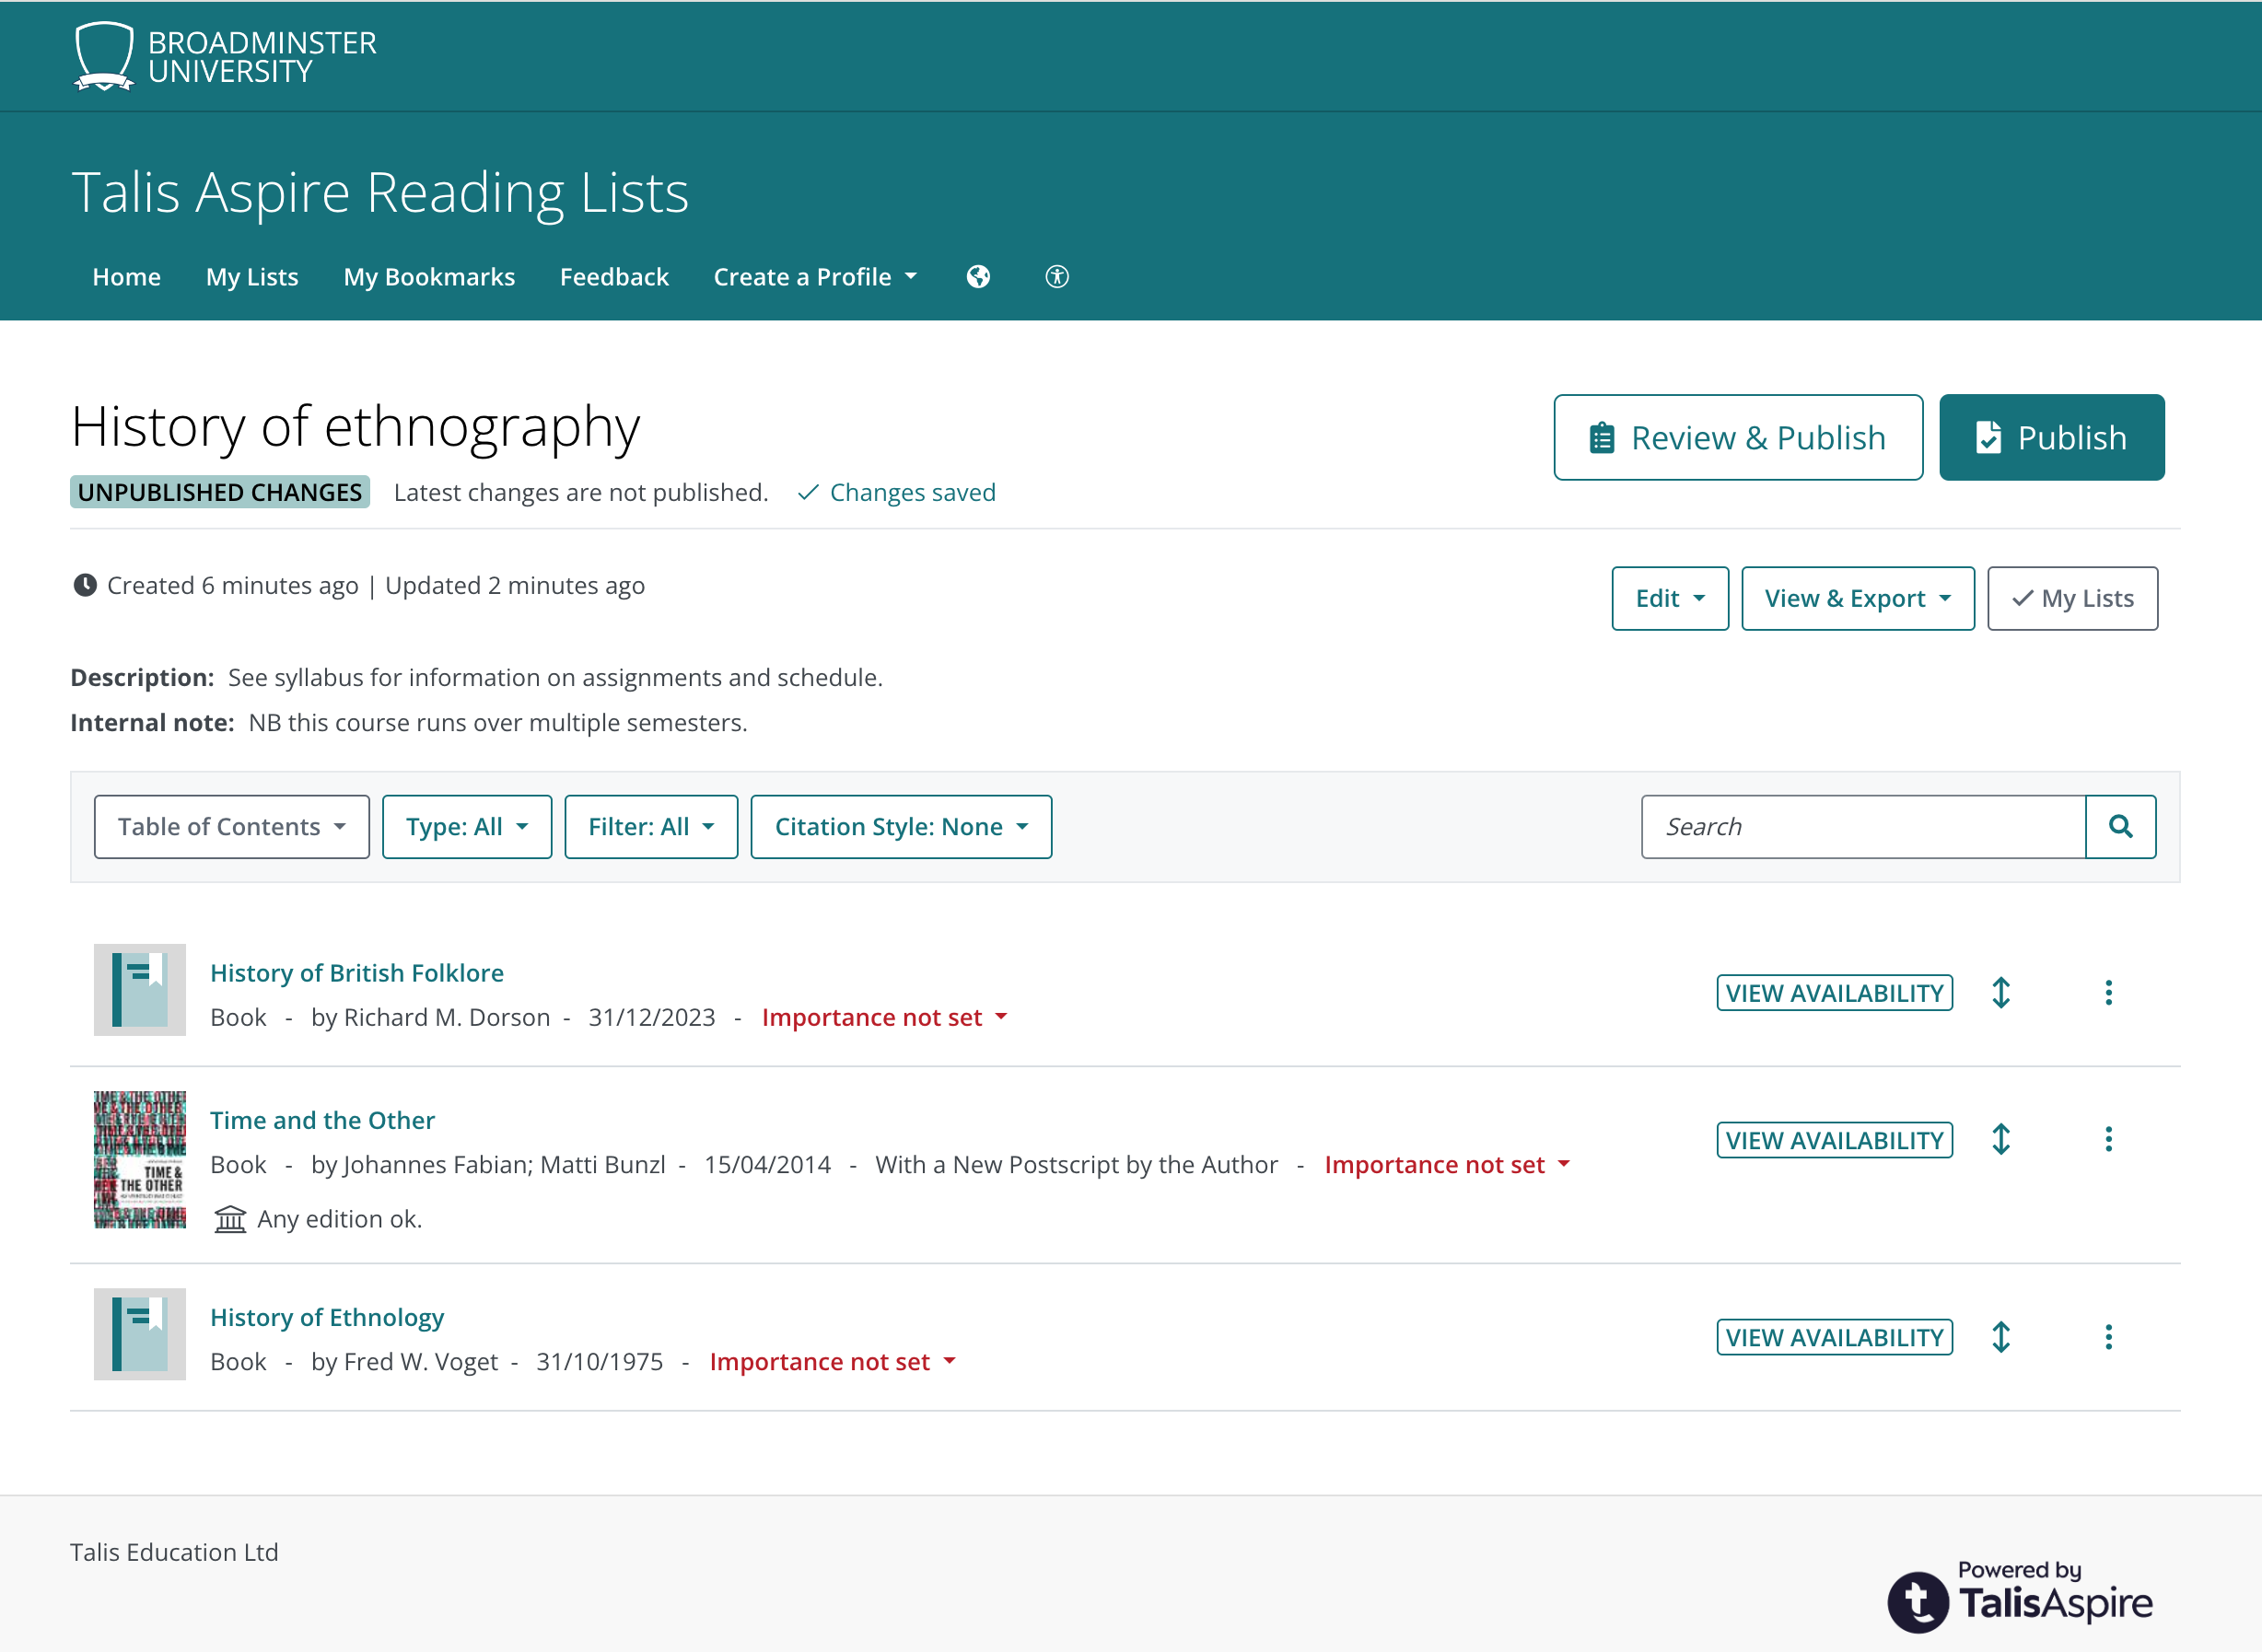
Task: Open Feedback in navigation
Action: 614,277
